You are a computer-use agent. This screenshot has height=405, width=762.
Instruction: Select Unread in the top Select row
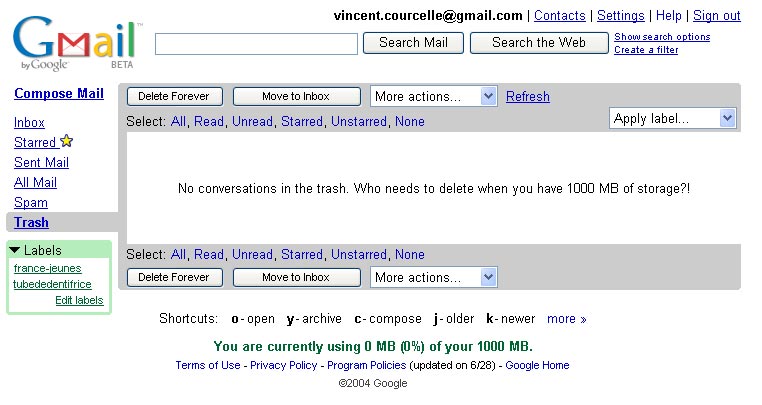[252, 121]
